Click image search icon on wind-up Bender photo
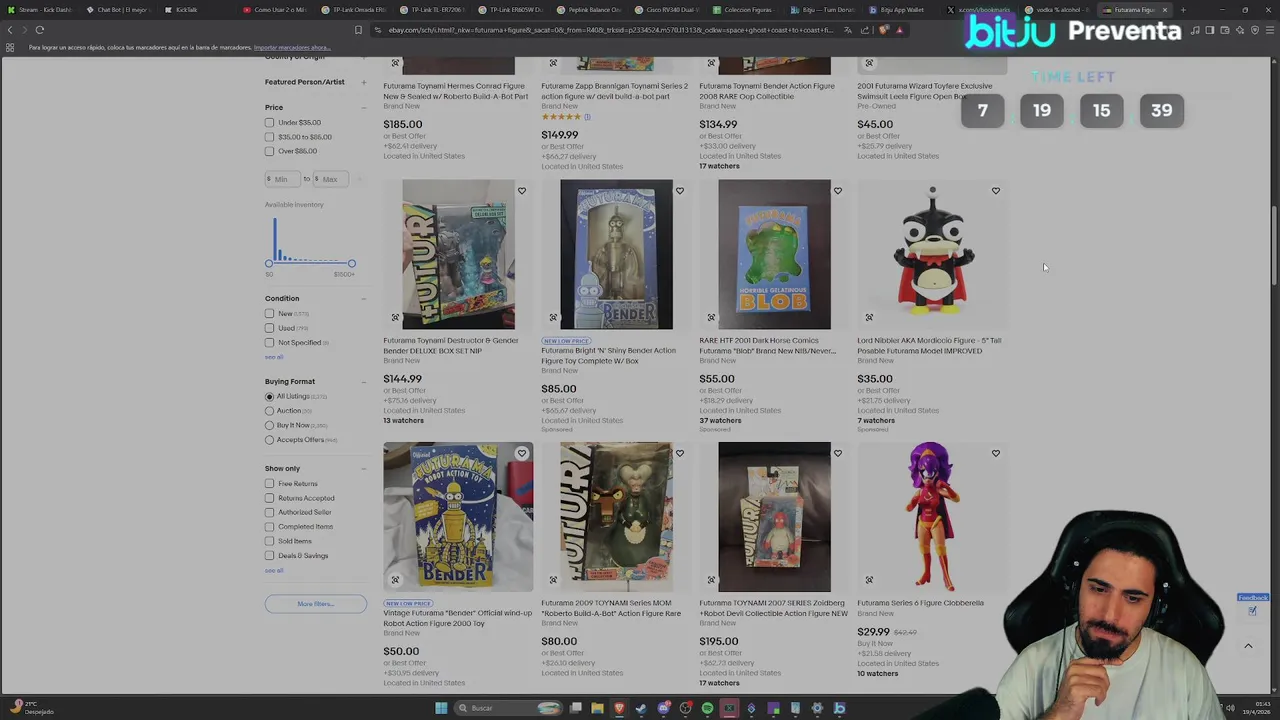This screenshot has width=1280, height=720. click(x=395, y=580)
